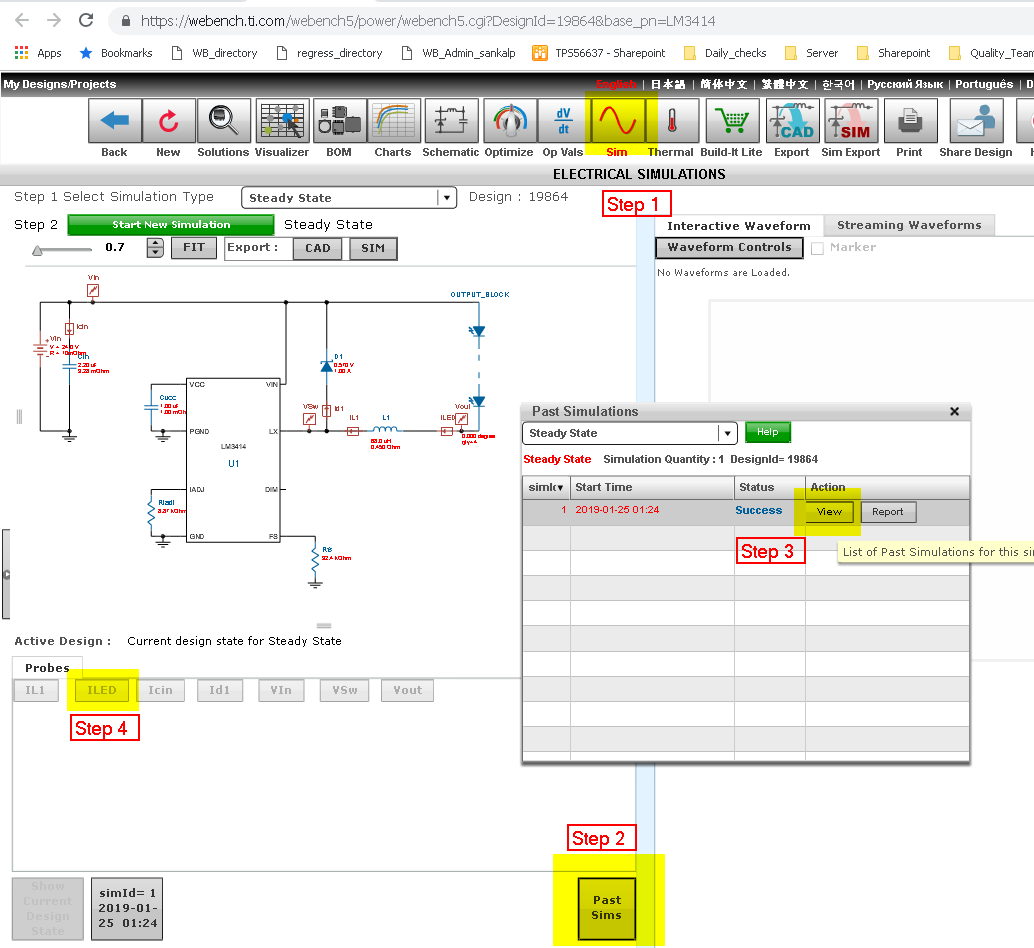The image size is (1034, 948).
Task: Click the Vin probe marker in schematic
Action: pyautogui.click(x=93, y=290)
